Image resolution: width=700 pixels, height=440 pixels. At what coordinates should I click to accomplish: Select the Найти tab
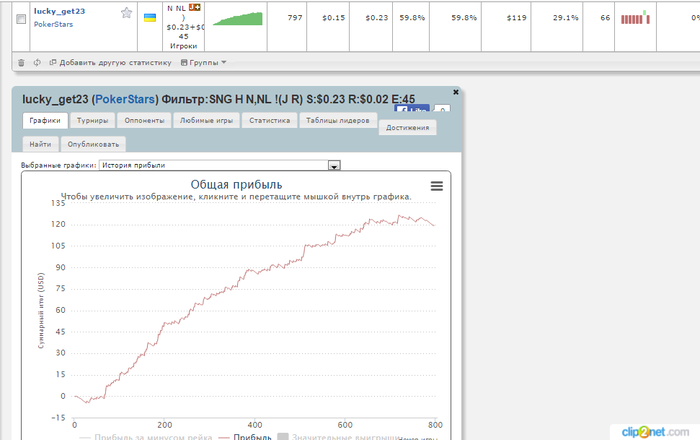[40, 144]
